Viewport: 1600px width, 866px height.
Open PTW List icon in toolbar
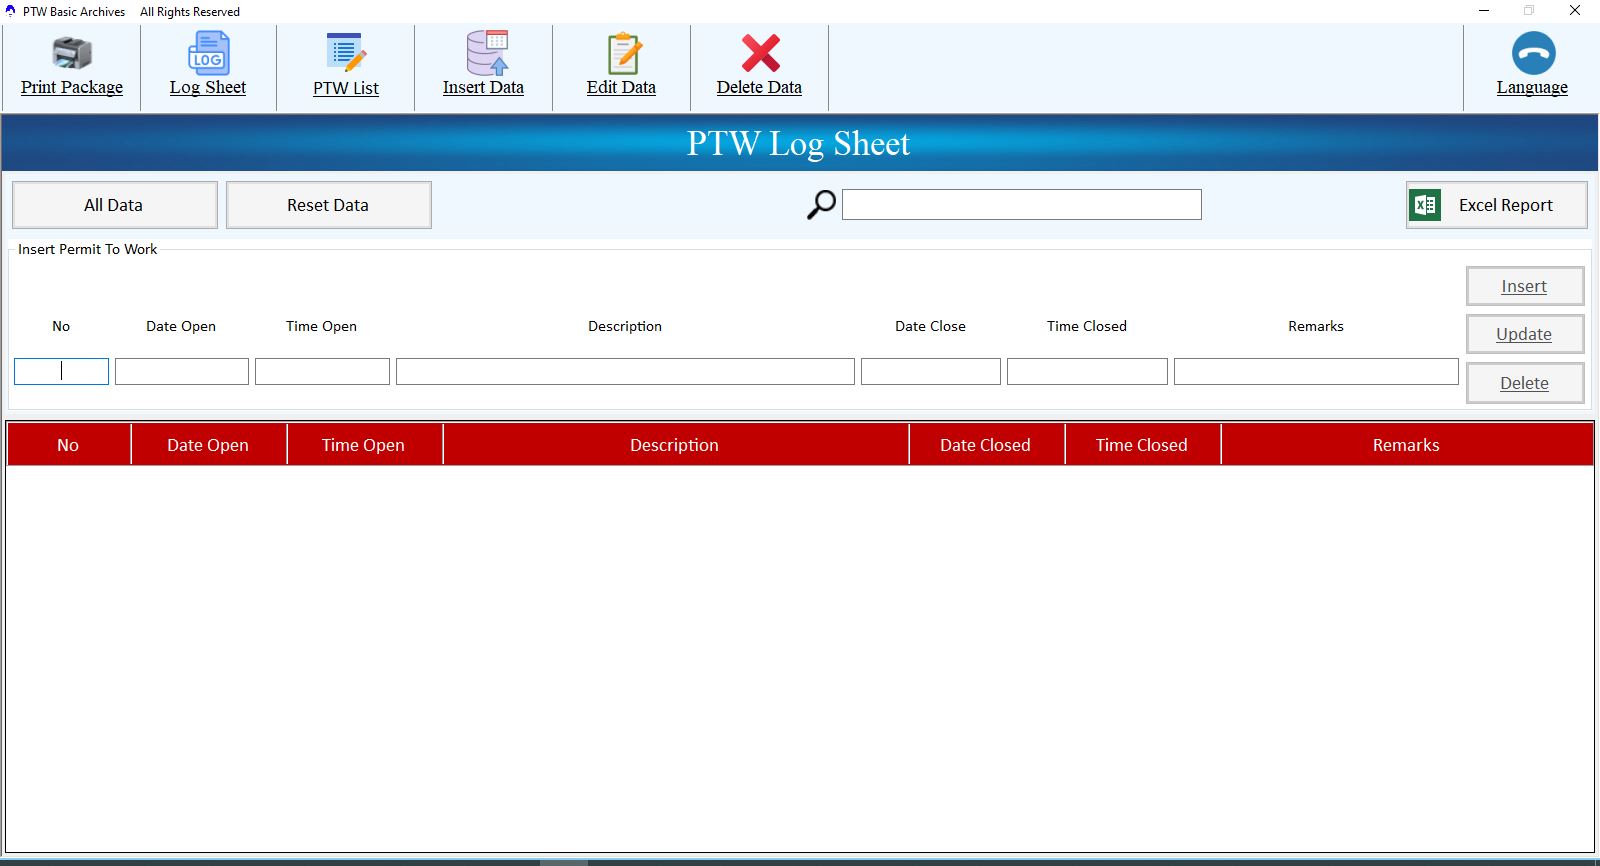point(346,52)
